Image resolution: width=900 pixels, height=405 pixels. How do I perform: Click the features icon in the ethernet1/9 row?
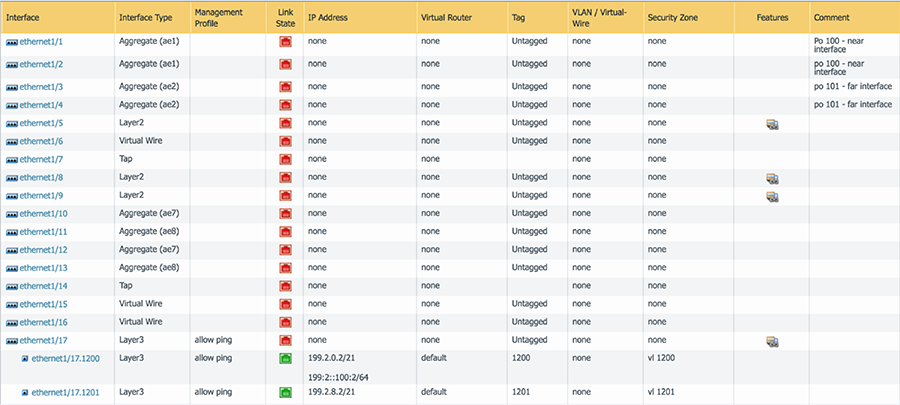772,197
